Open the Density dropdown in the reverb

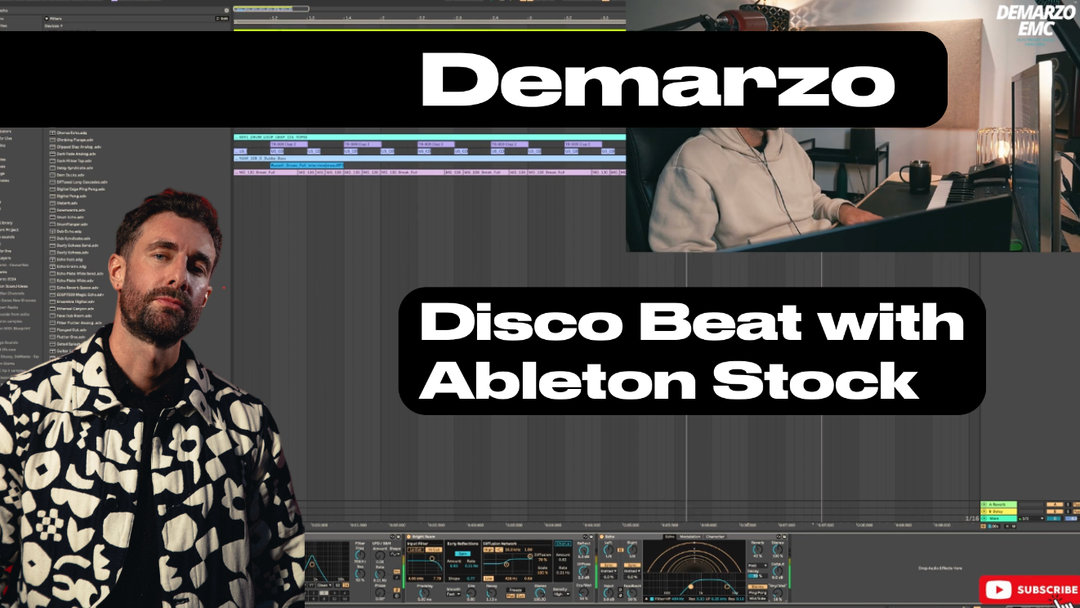(x=563, y=594)
